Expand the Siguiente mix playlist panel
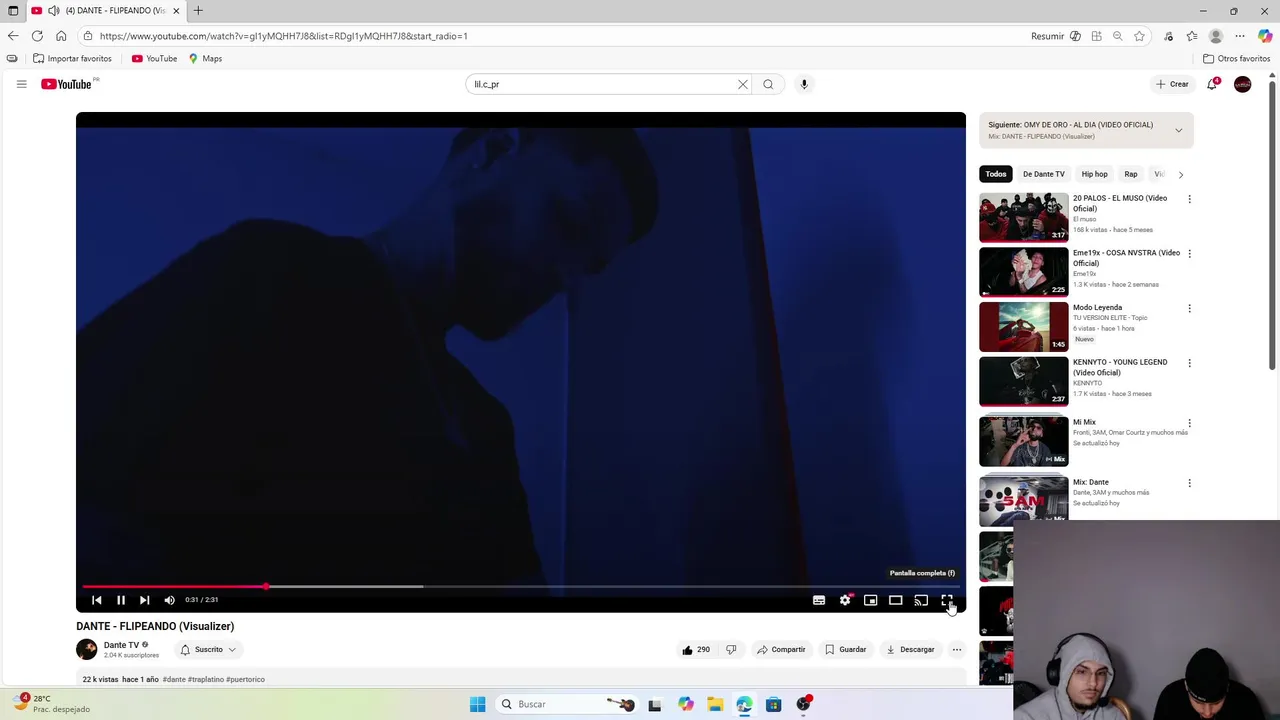1280x720 pixels. [x=1178, y=130]
